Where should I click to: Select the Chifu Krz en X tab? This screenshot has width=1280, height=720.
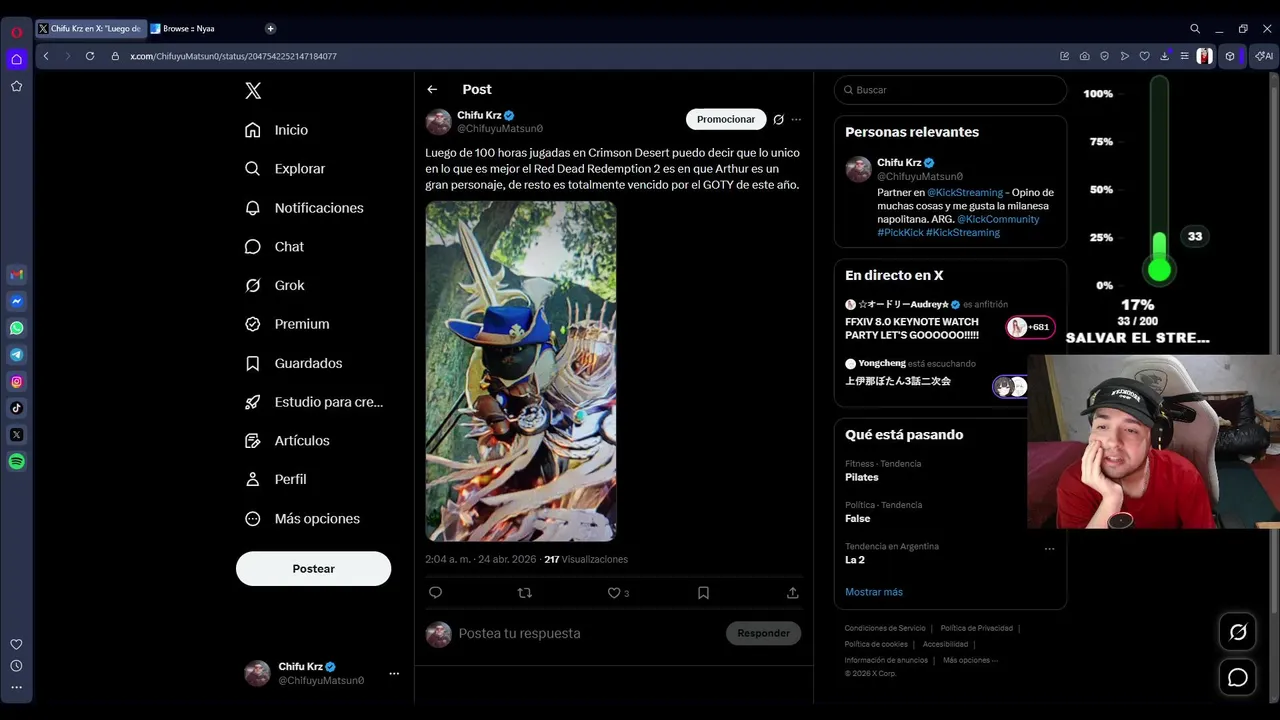90,29
